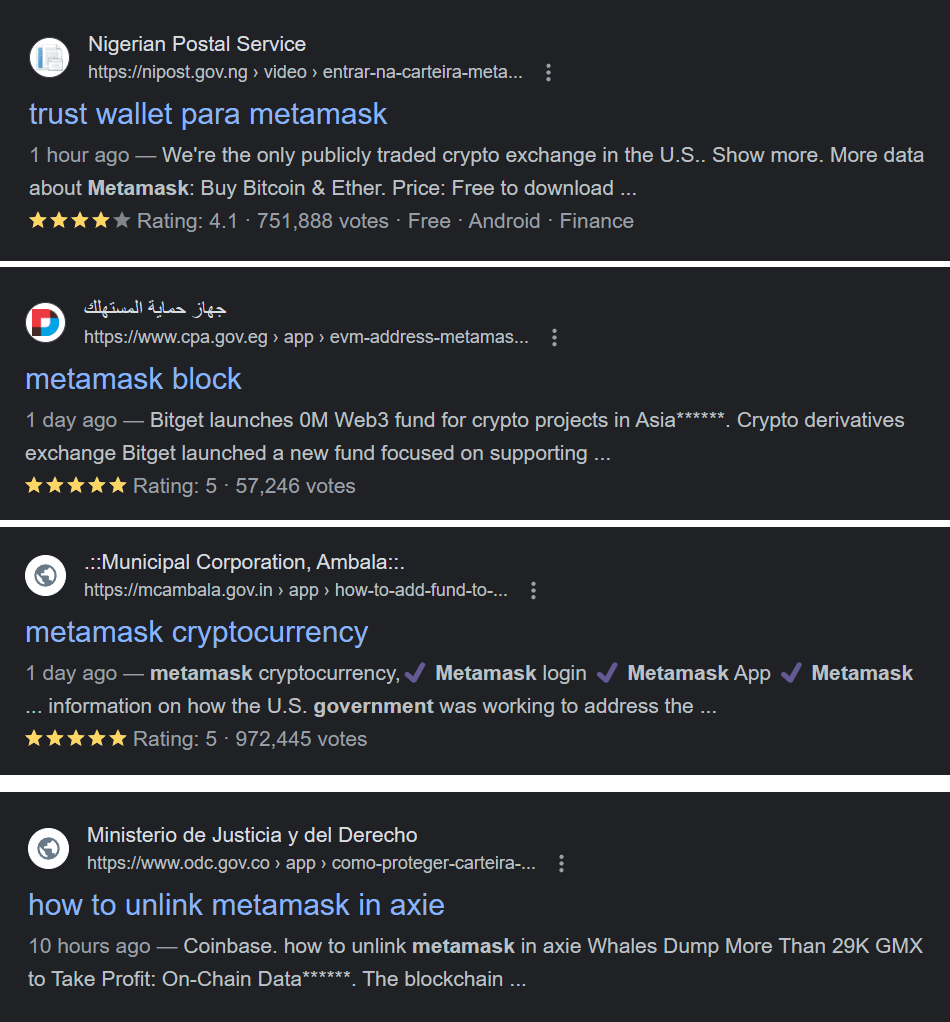
Task: Click the three-dot icon on the nipost result
Action: tap(547, 72)
